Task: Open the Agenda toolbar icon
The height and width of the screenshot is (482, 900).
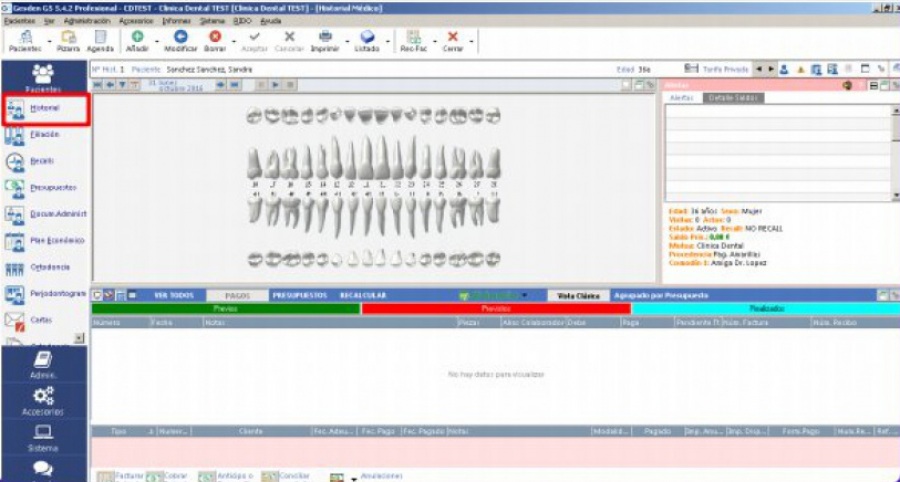Action: [x=100, y=41]
